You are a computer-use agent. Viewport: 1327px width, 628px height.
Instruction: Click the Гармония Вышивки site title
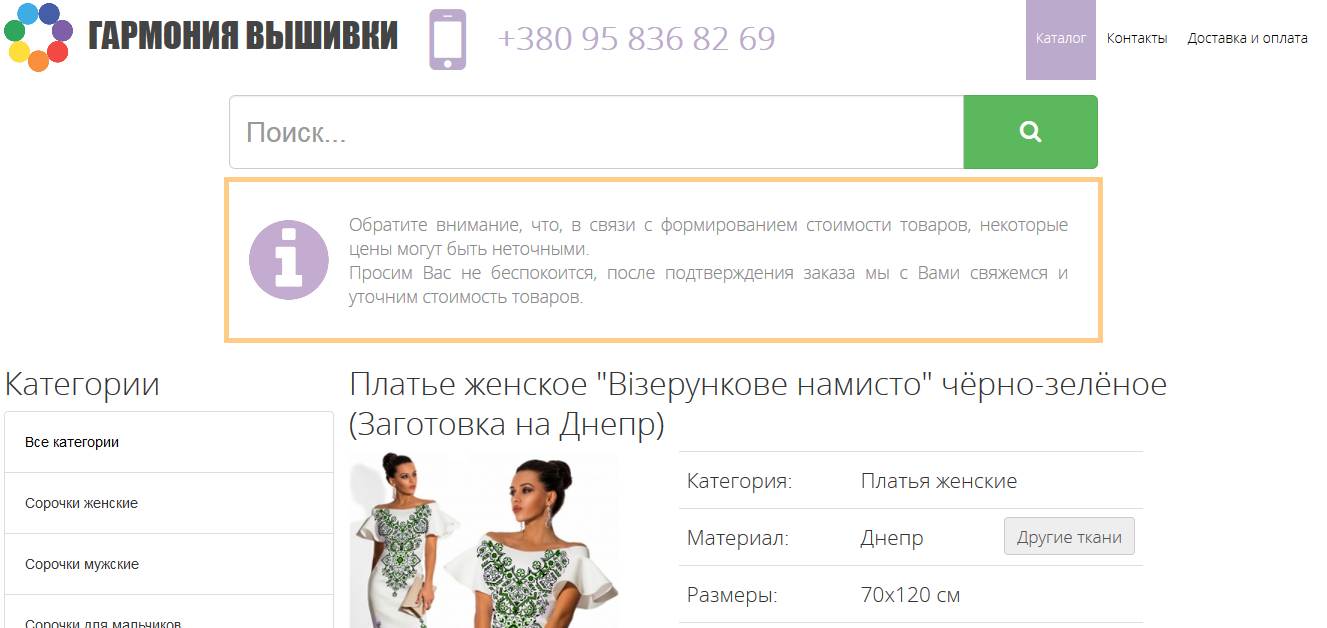(x=243, y=36)
